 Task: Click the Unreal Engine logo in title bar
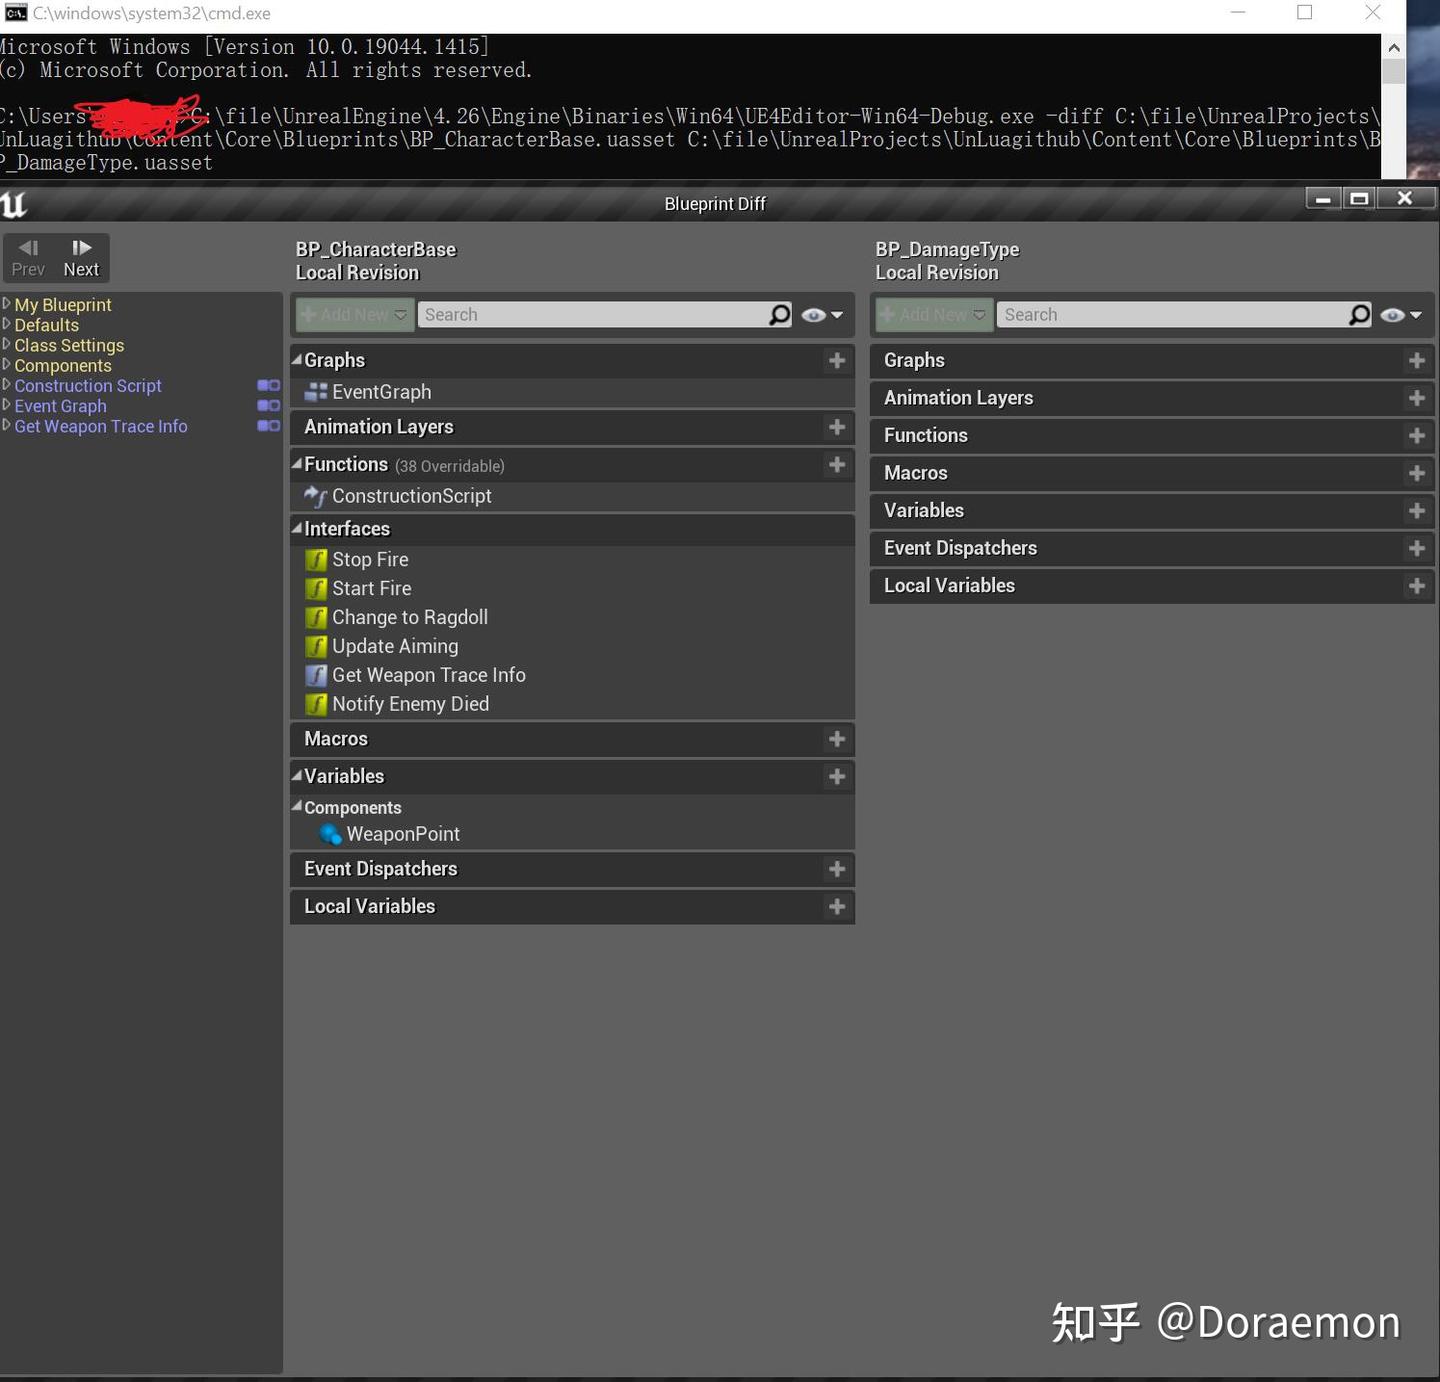pos(14,203)
